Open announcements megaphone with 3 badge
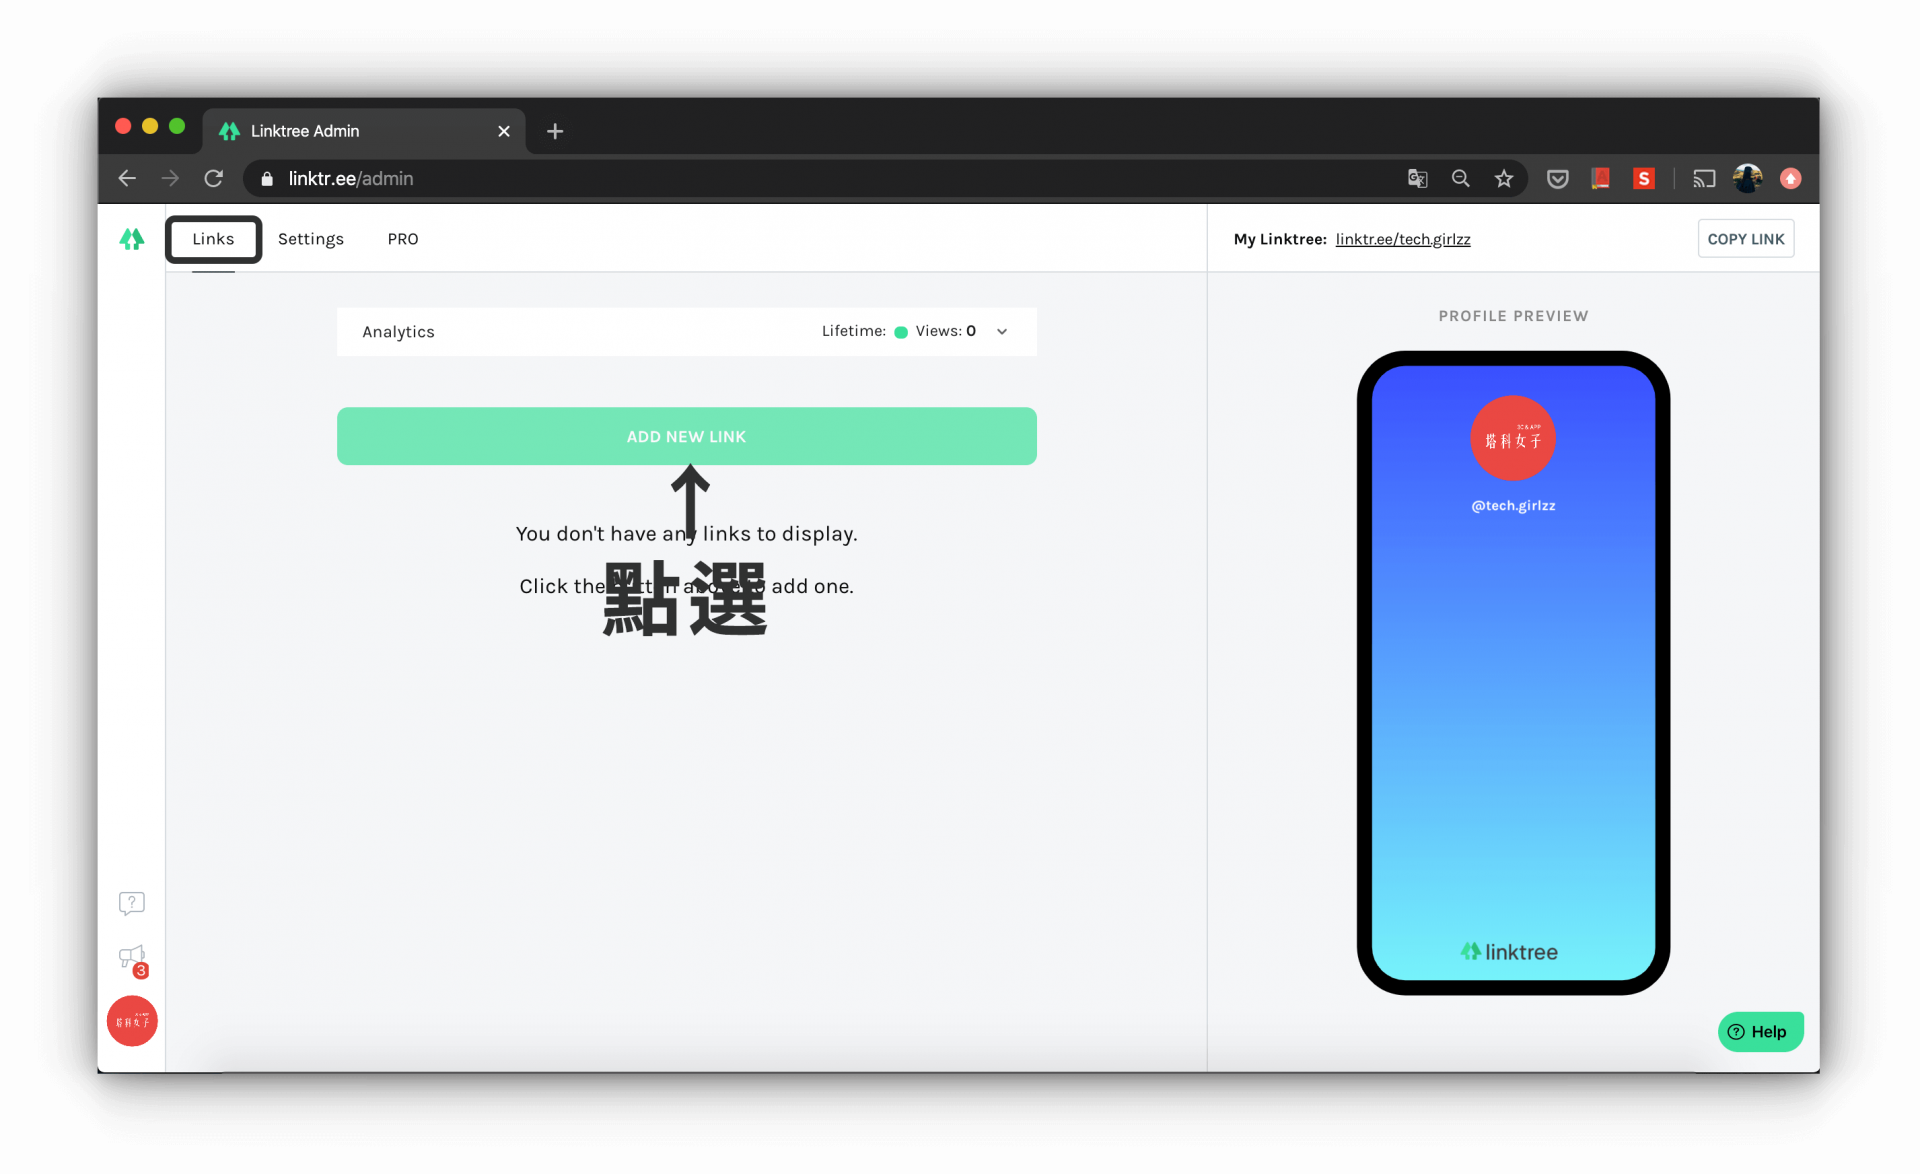Screen dimensions: 1920x1174 [132, 960]
